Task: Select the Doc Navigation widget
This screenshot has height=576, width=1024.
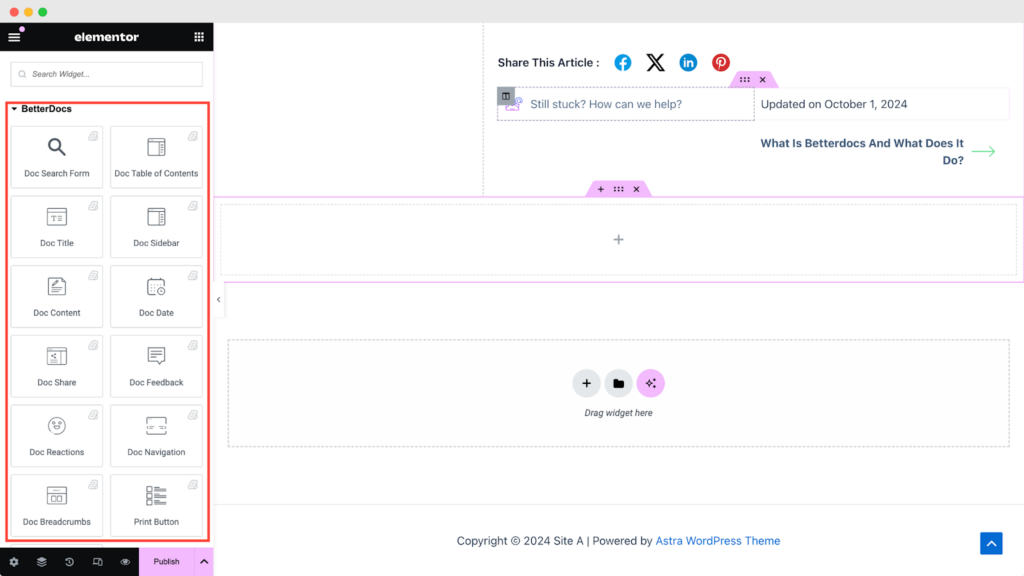Action: coord(156,436)
